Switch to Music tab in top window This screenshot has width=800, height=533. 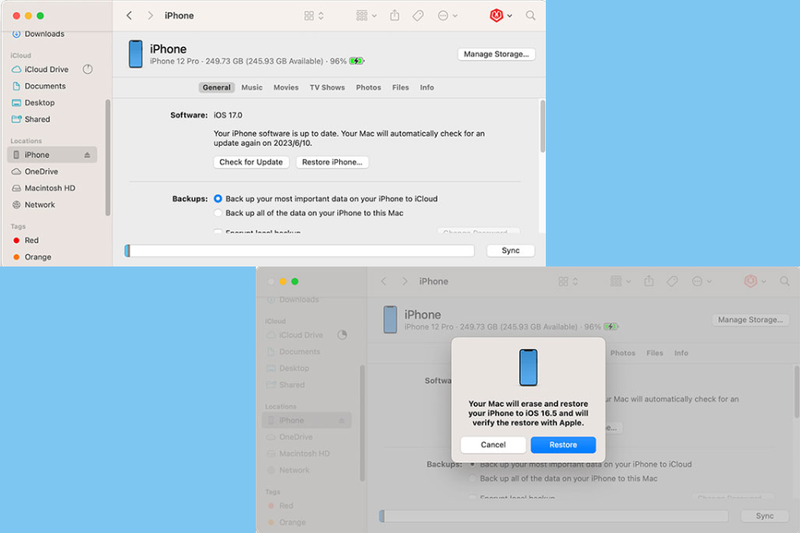point(252,87)
